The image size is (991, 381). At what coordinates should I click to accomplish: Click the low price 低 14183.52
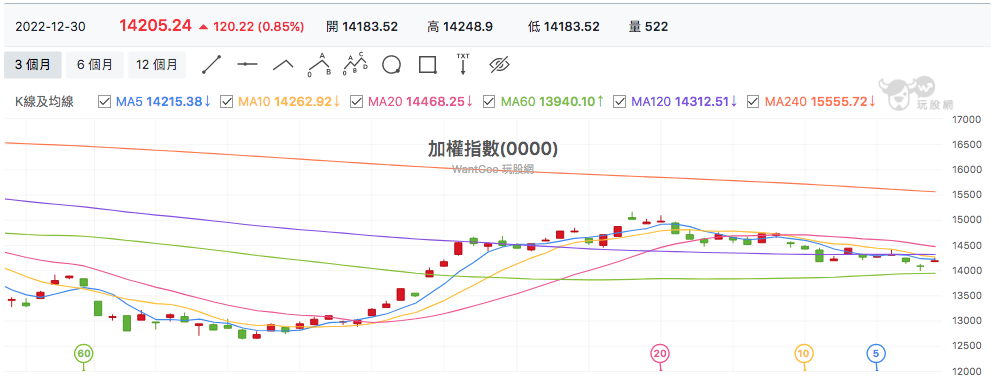click(564, 27)
